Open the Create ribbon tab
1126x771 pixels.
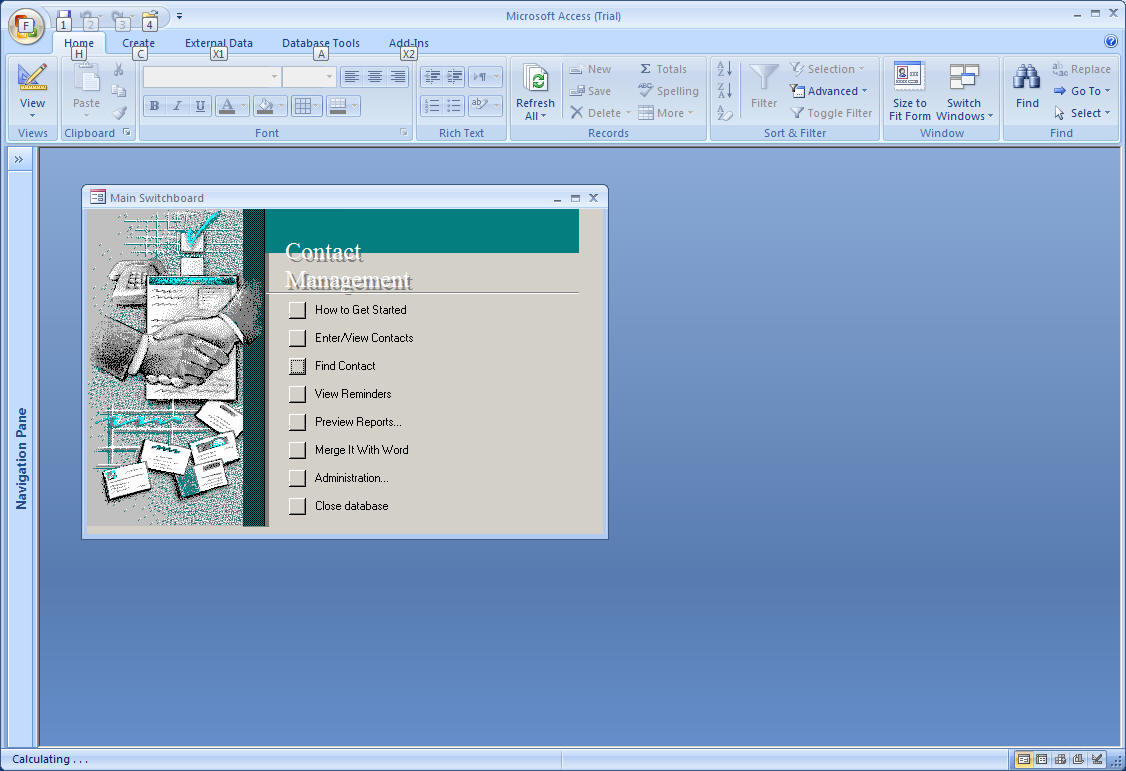[139, 43]
